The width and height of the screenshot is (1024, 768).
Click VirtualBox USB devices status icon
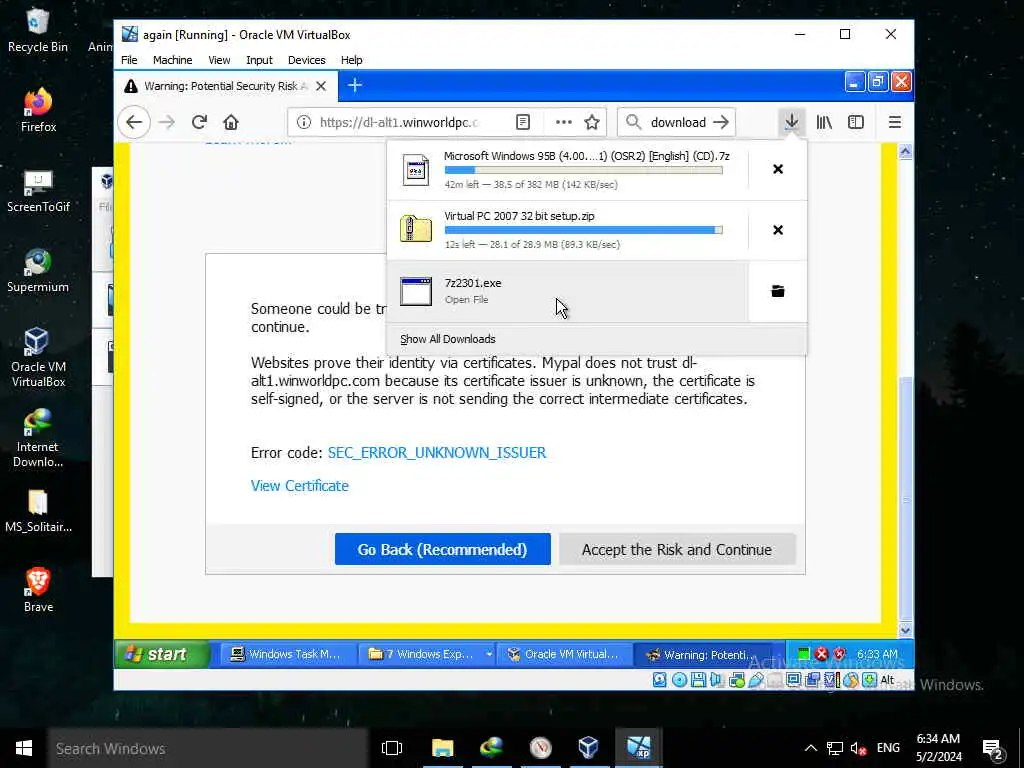756,680
